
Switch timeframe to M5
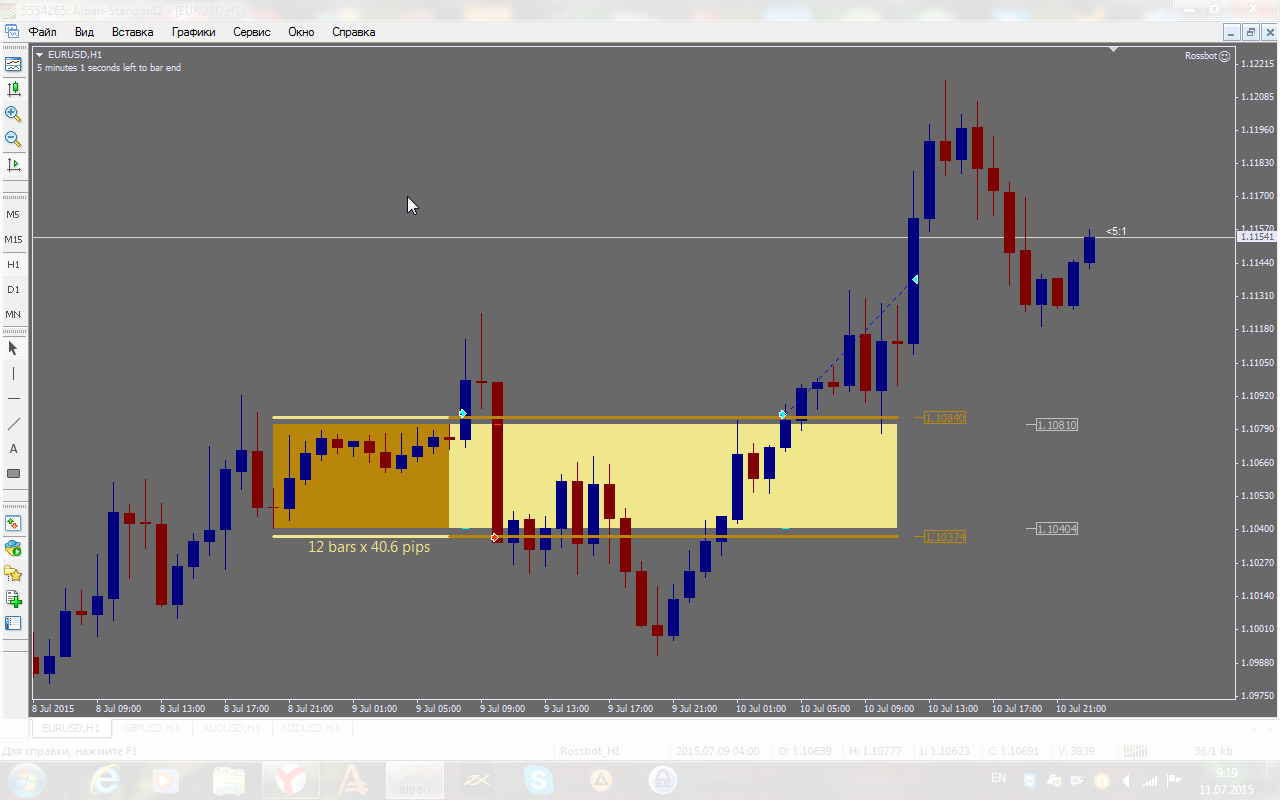click(x=13, y=214)
